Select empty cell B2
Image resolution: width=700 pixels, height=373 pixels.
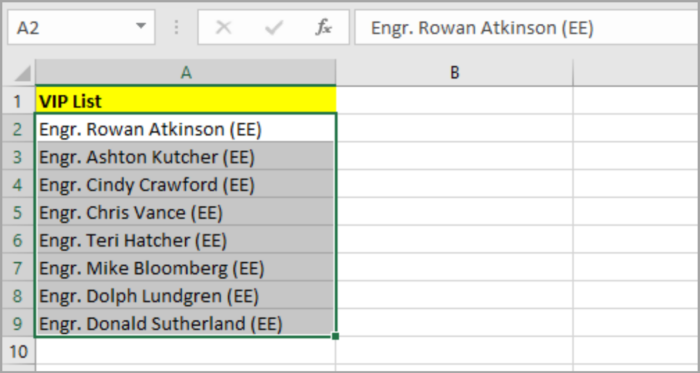coord(454,129)
